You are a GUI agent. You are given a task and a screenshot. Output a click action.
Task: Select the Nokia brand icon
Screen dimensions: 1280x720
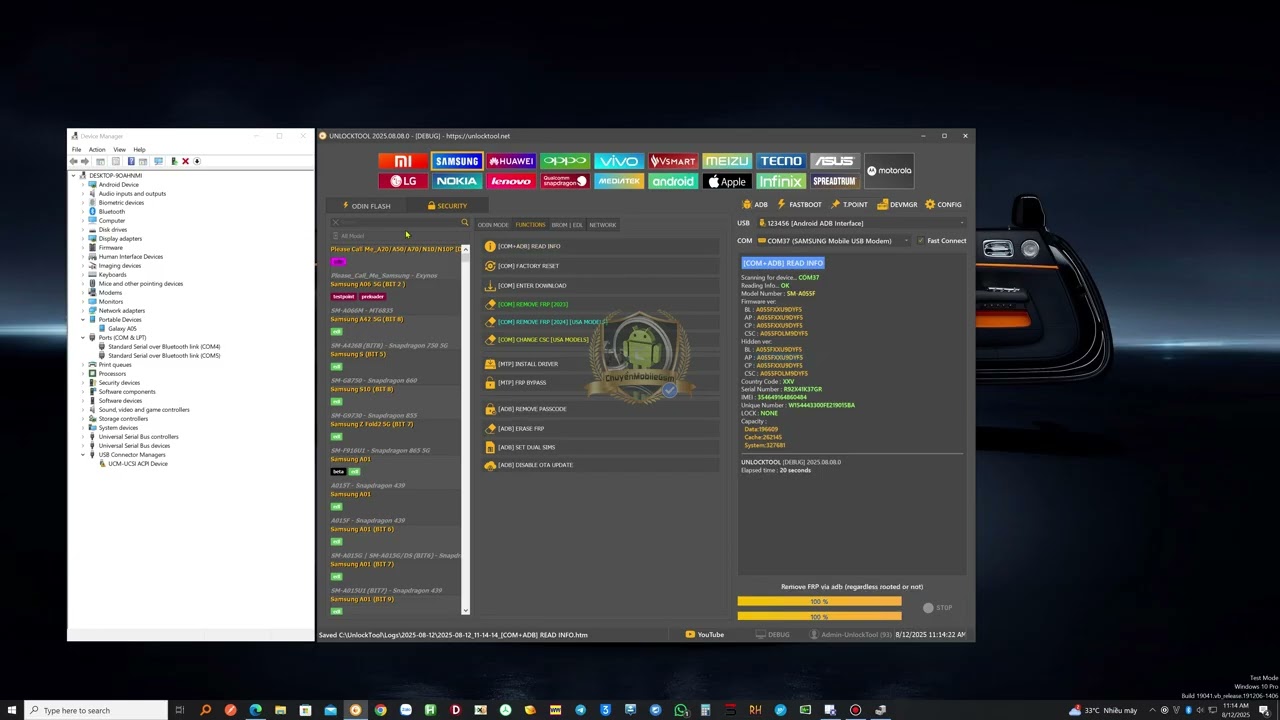pyautogui.click(x=457, y=181)
